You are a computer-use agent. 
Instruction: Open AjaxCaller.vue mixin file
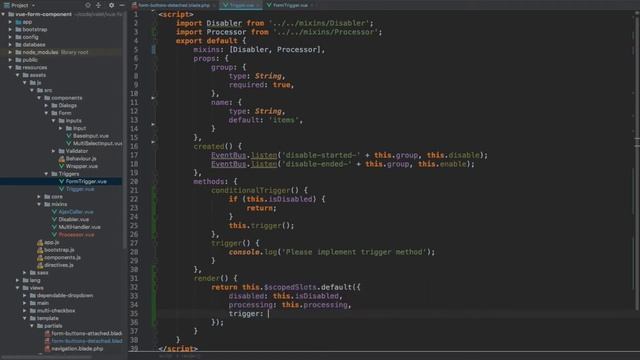coord(76,212)
